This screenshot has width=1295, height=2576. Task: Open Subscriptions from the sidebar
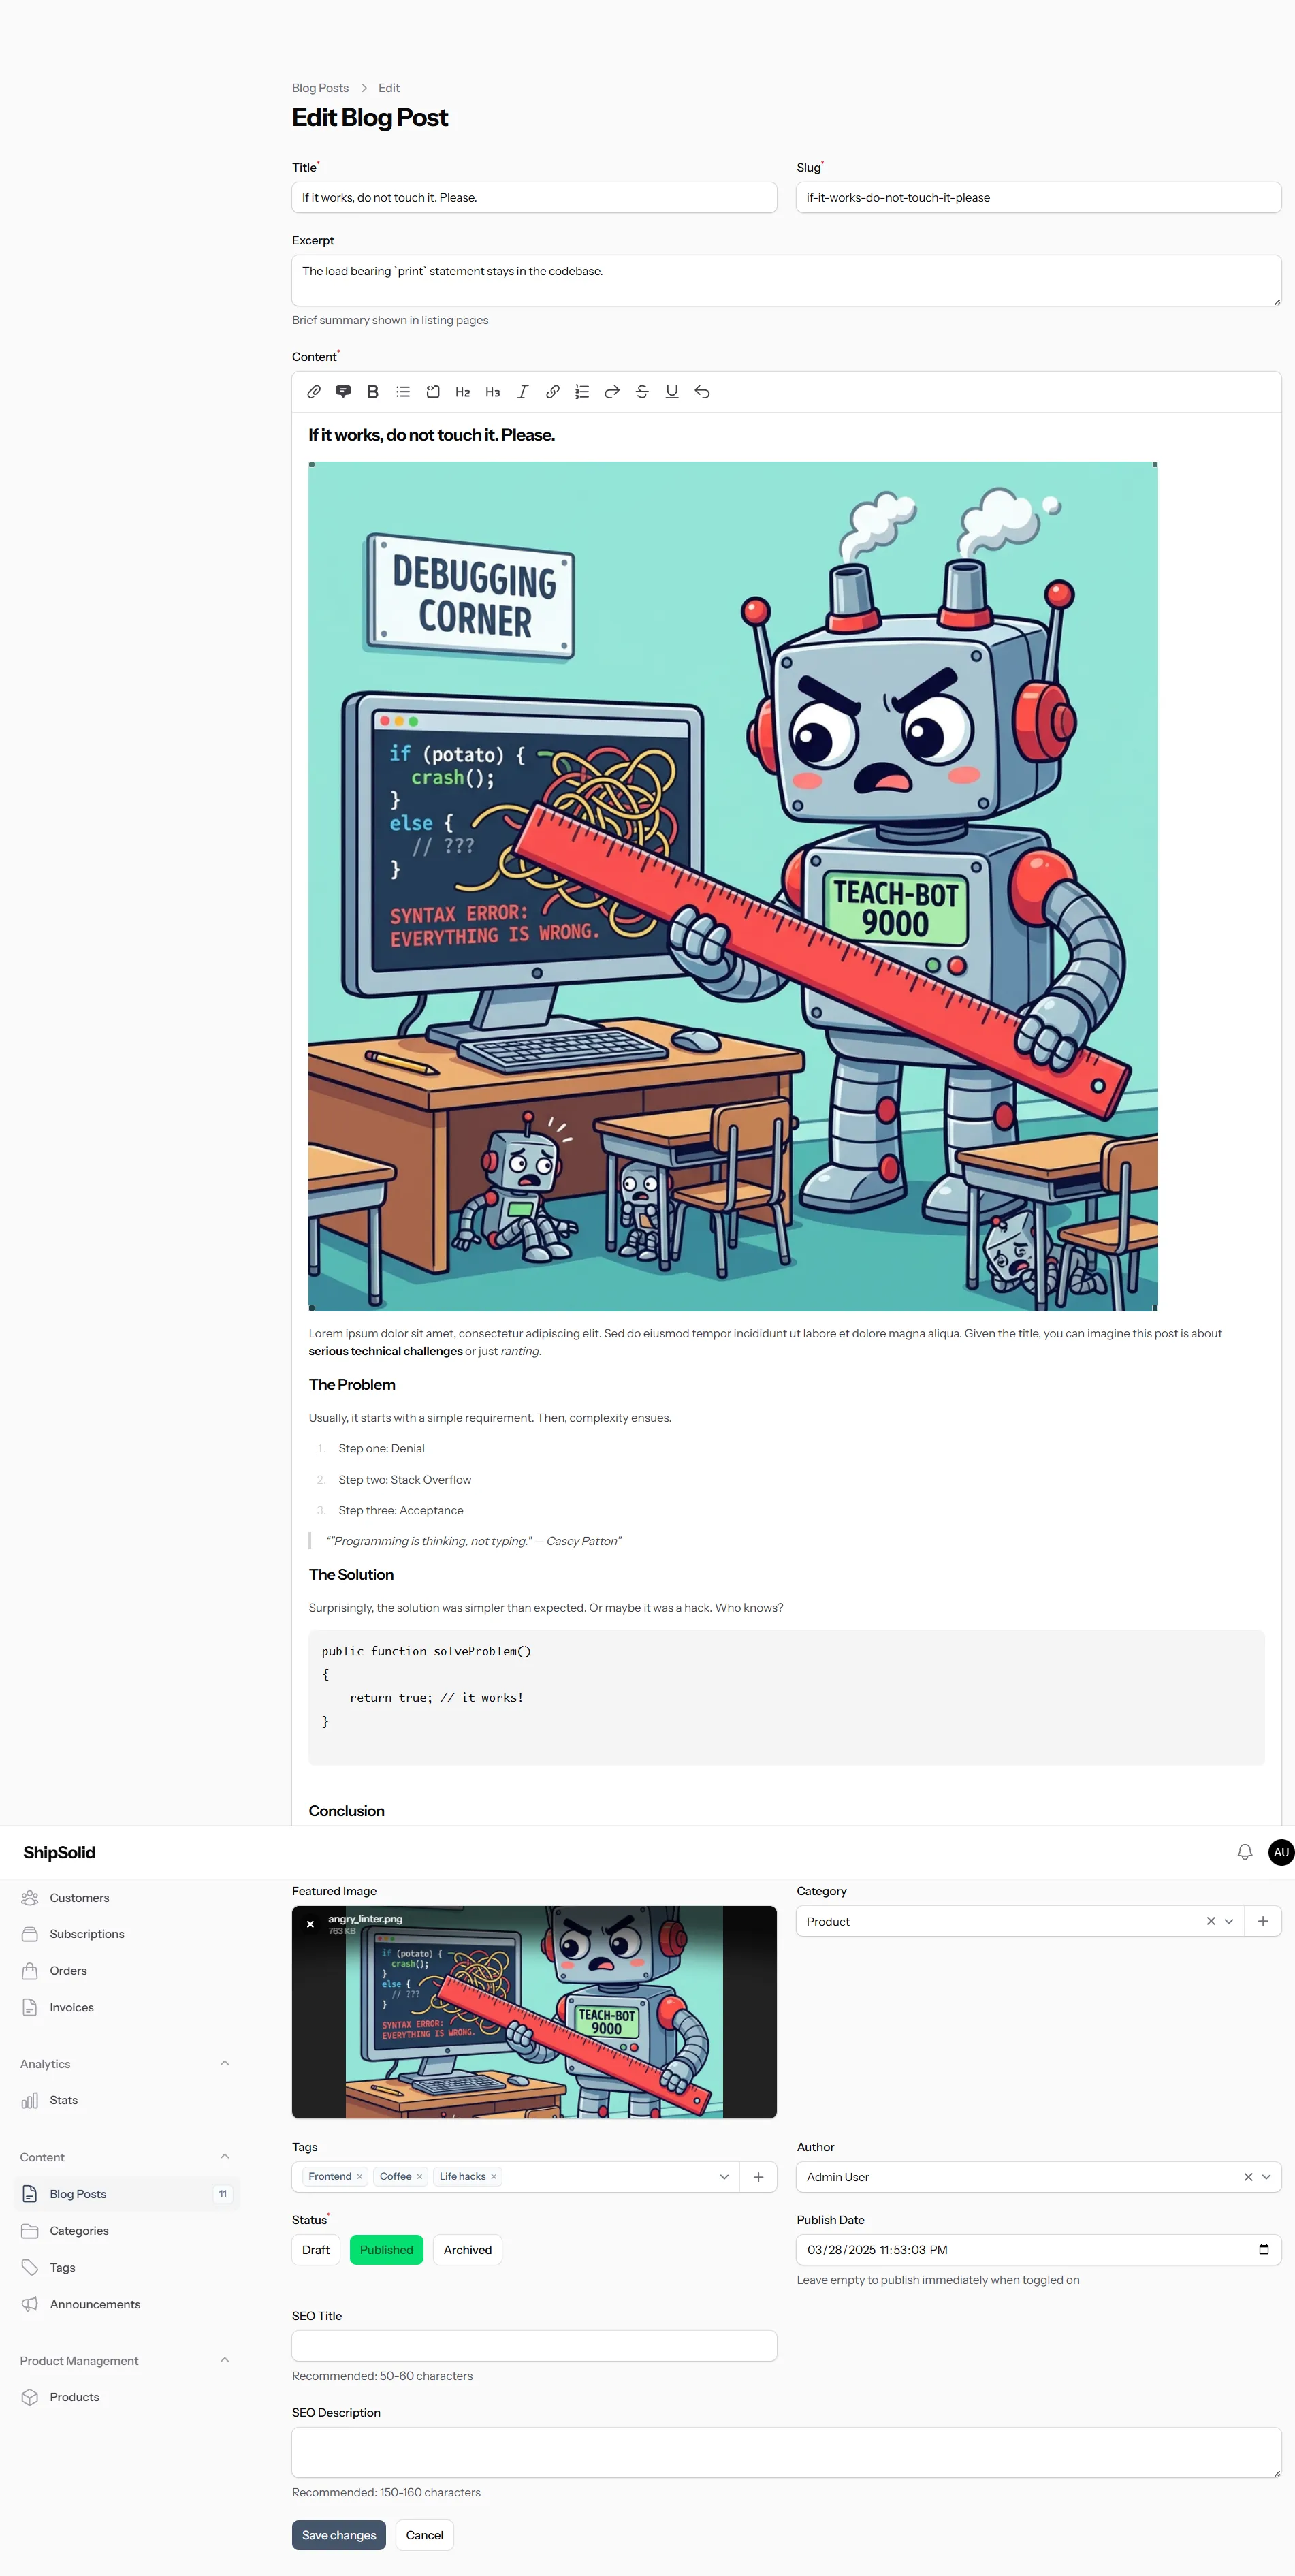pyautogui.click(x=87, y=1934)
